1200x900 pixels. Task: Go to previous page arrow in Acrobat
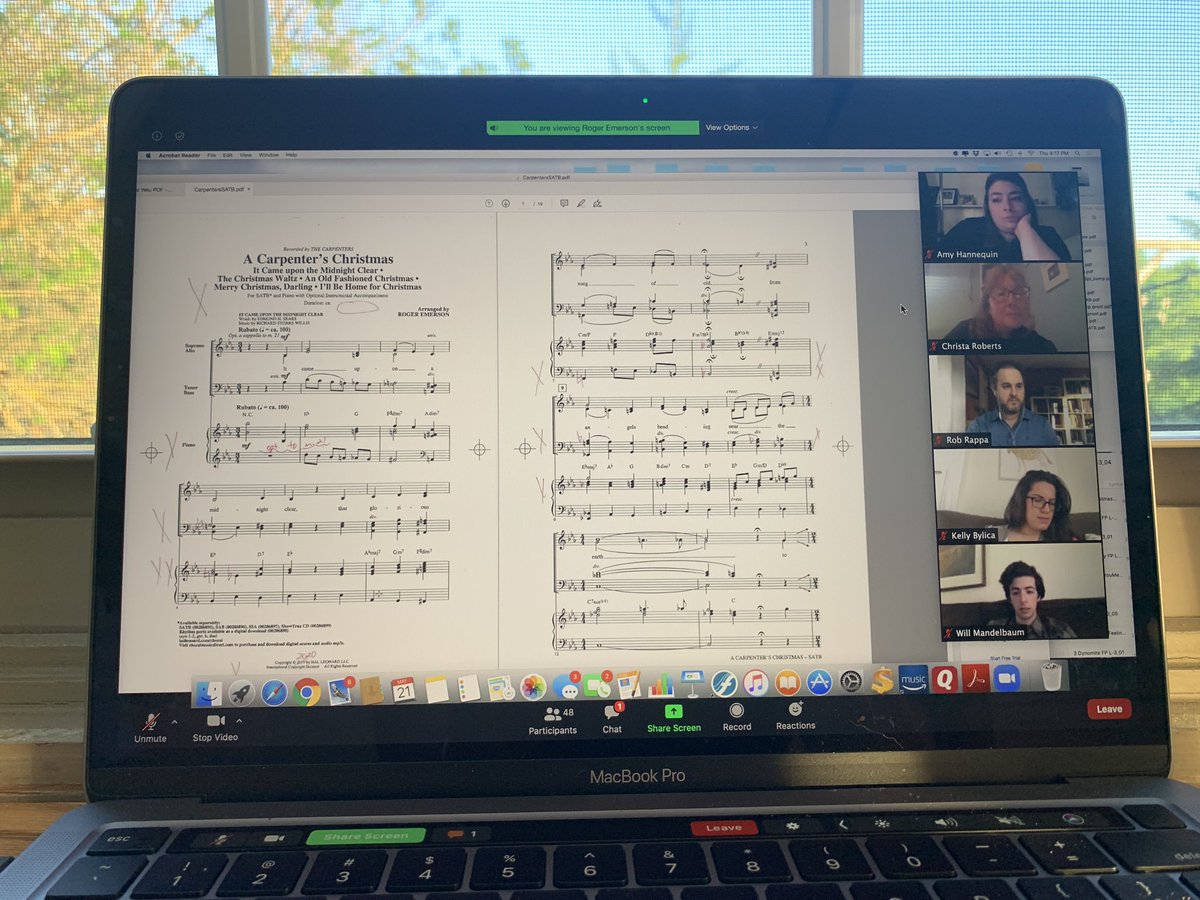489,203
